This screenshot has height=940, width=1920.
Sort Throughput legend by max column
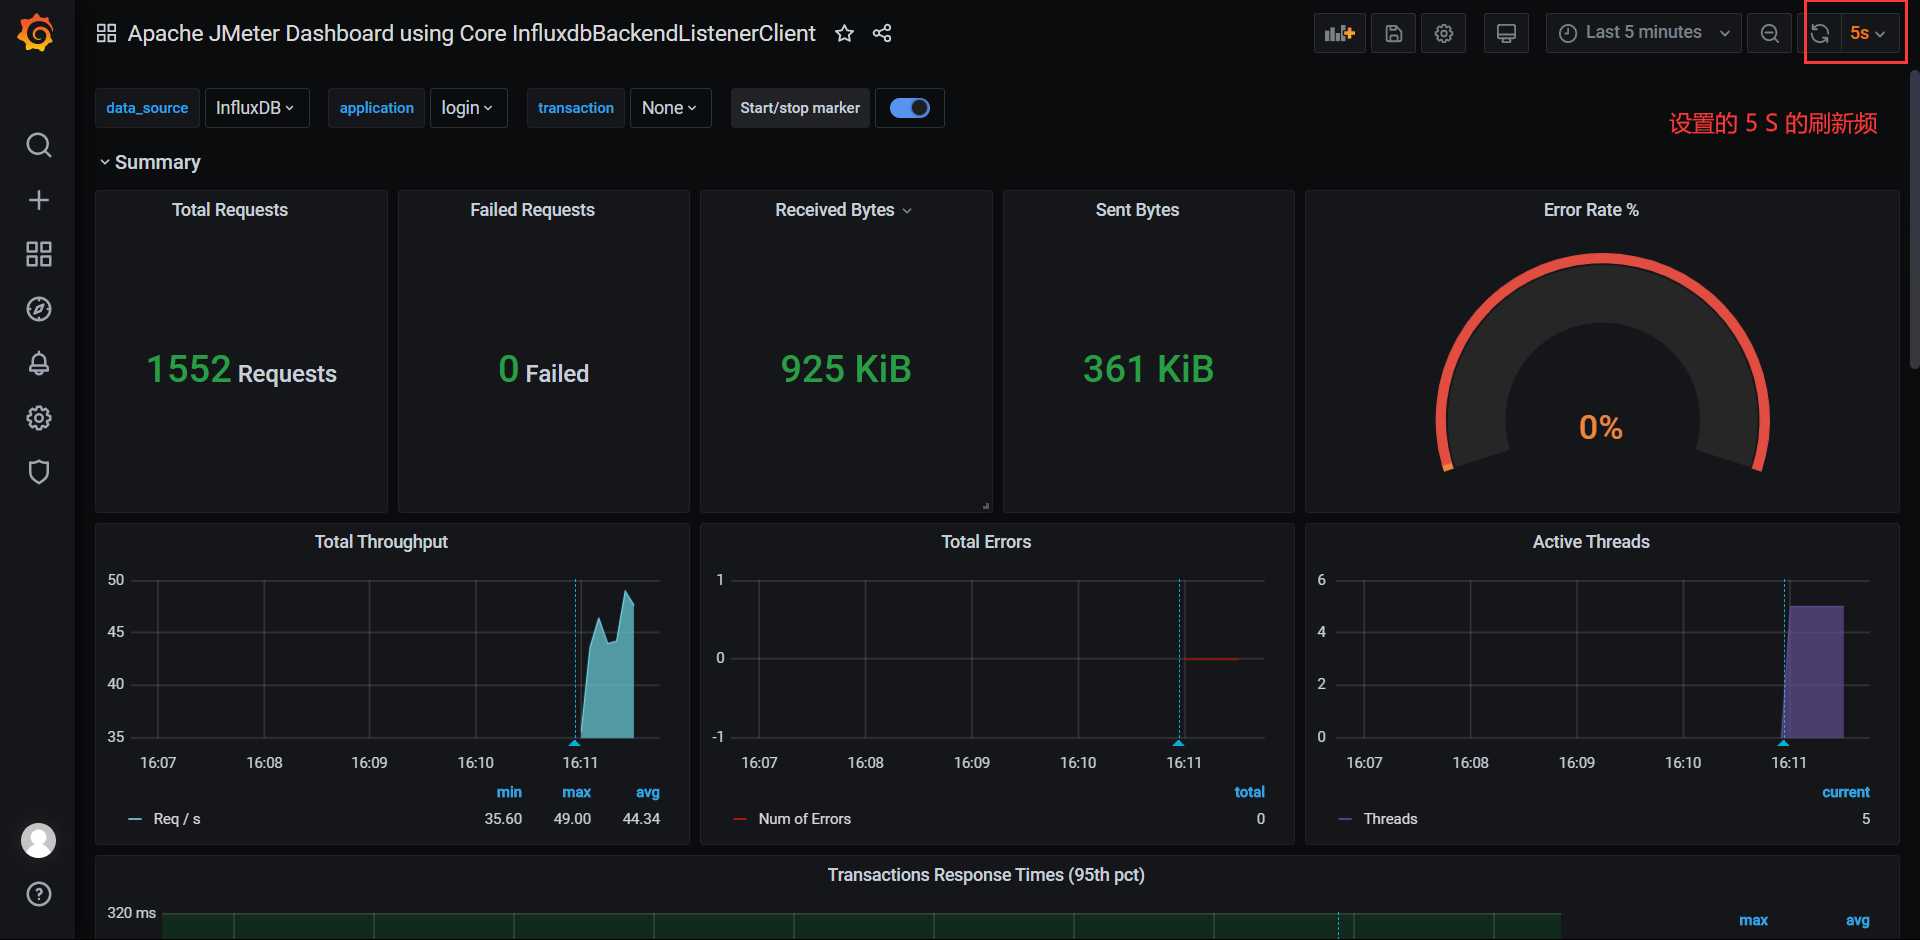click(576, 792)
